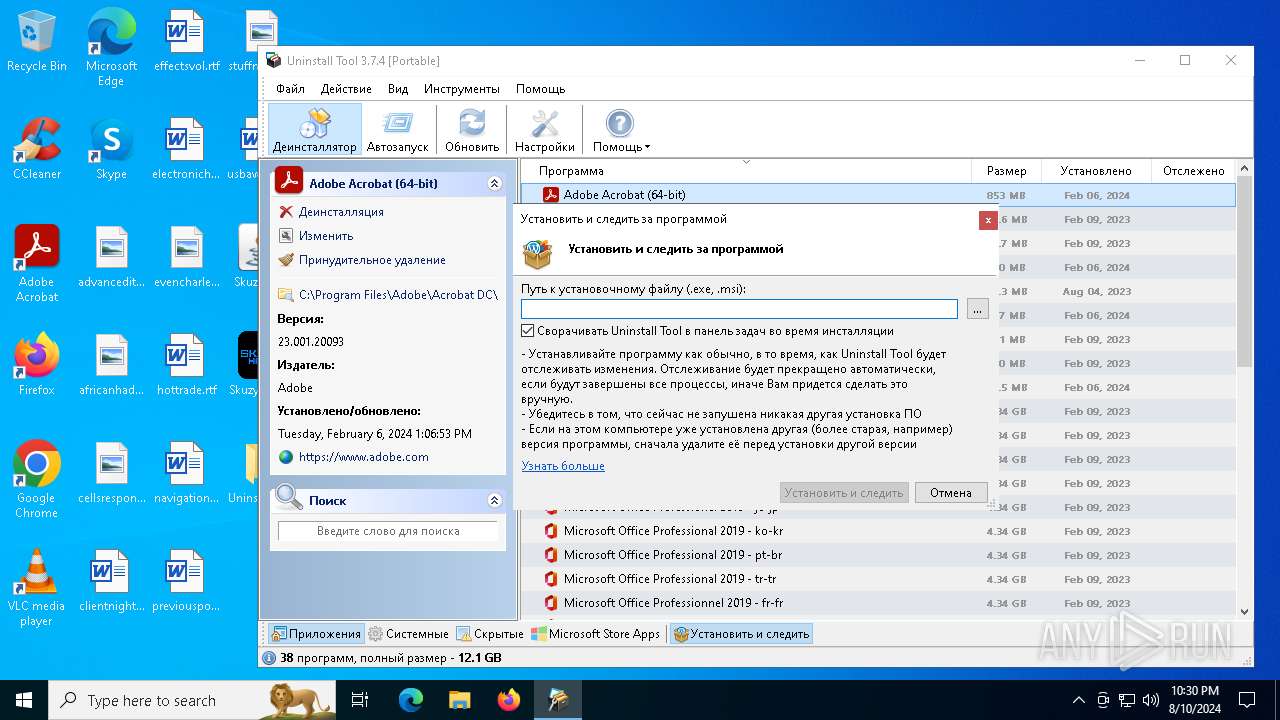Viewport: 1280px width, 720px height.
Task: Open Task View on the taskbar
Action: [360, 700]
